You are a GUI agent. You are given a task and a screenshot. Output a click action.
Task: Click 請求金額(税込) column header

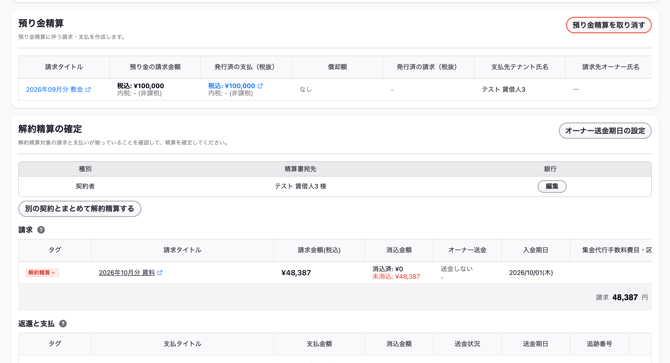tap(319, 250)
